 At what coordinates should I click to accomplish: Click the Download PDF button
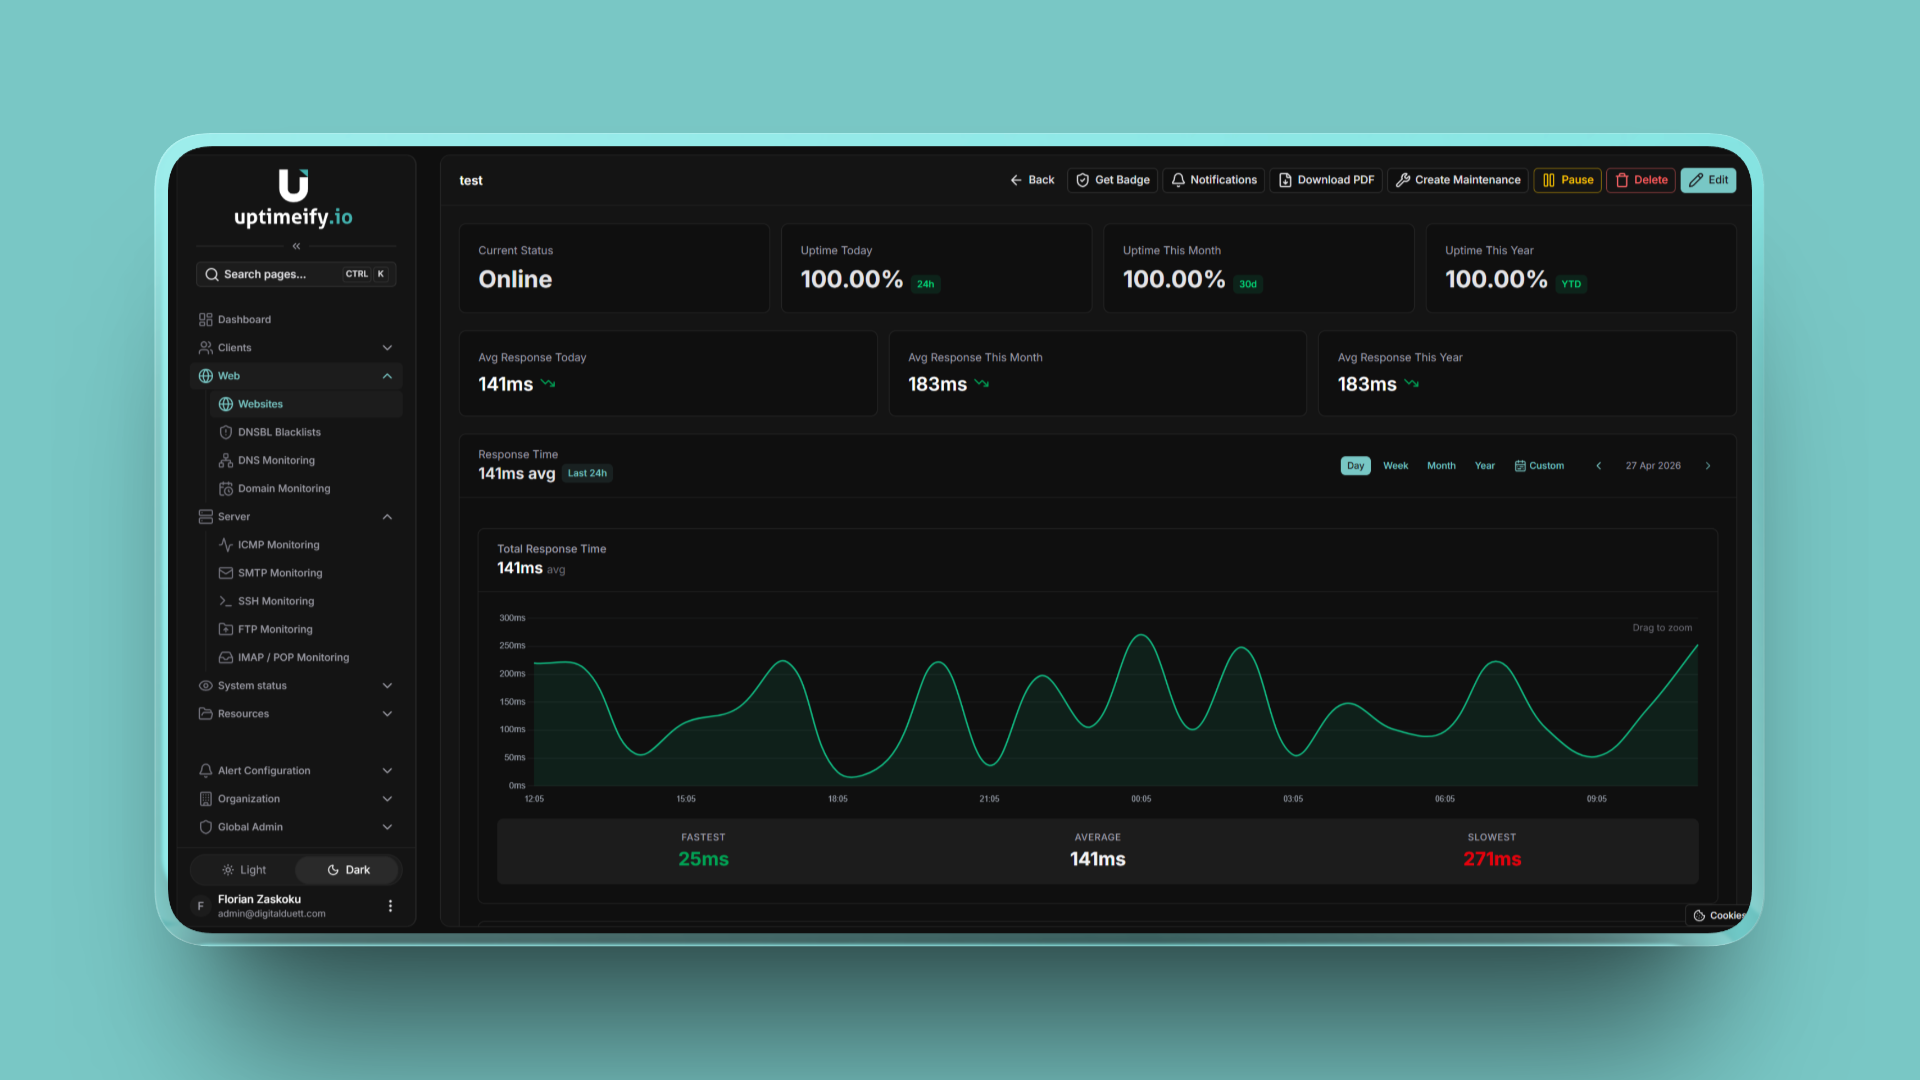point(1326,180)
